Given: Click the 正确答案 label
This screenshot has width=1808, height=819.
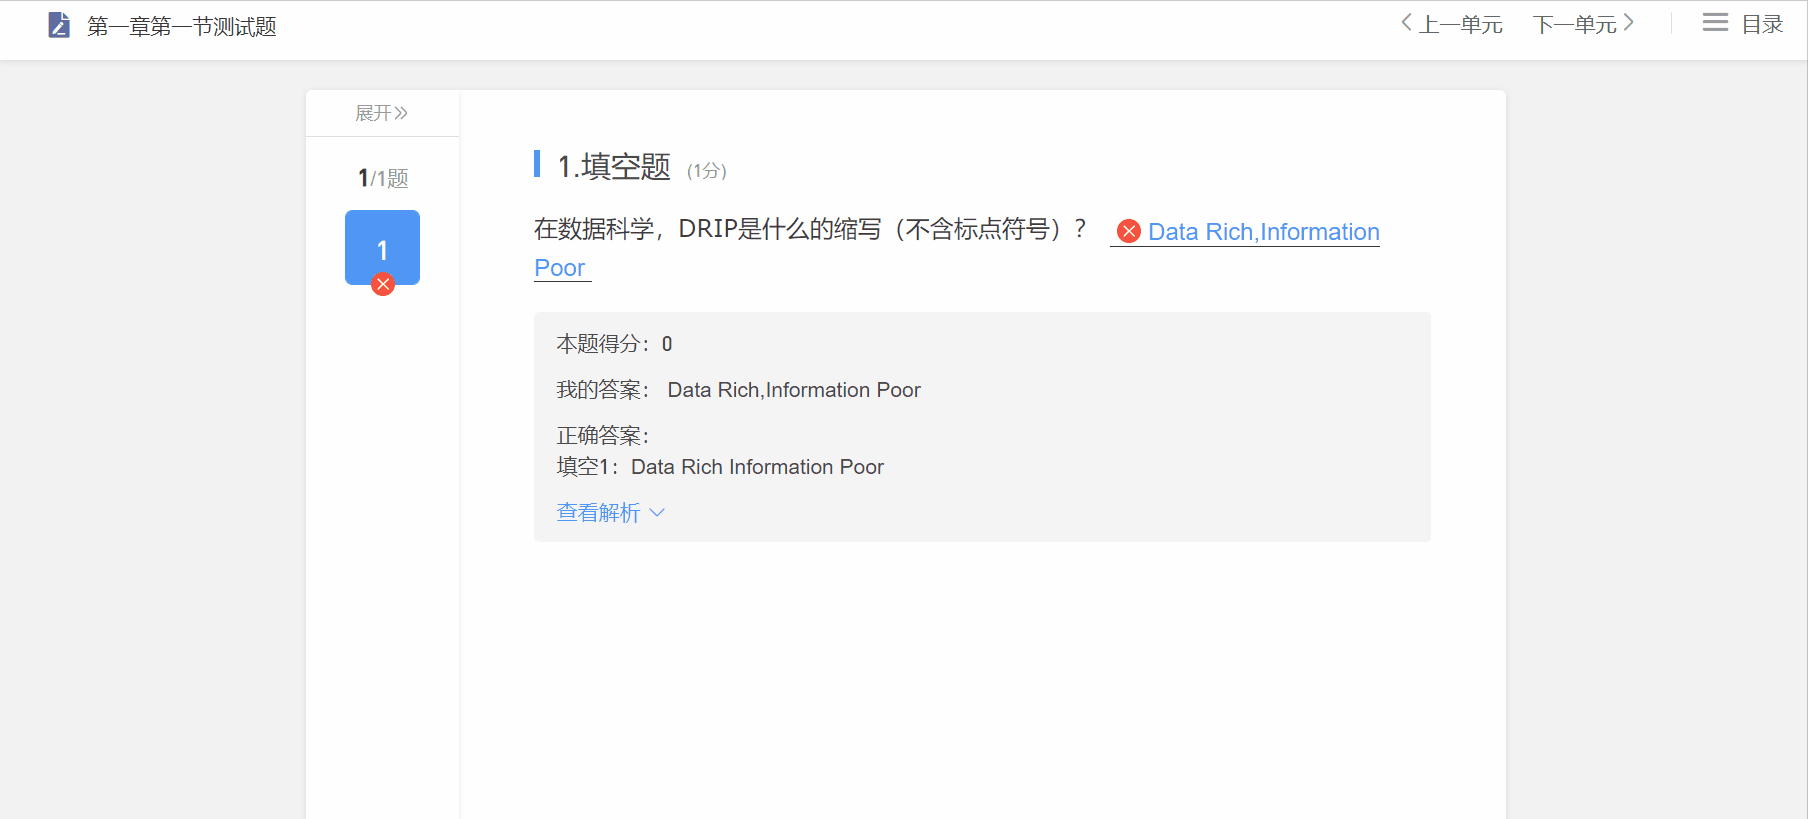Looking at the screenshot, I should click(x=603, y=436).
